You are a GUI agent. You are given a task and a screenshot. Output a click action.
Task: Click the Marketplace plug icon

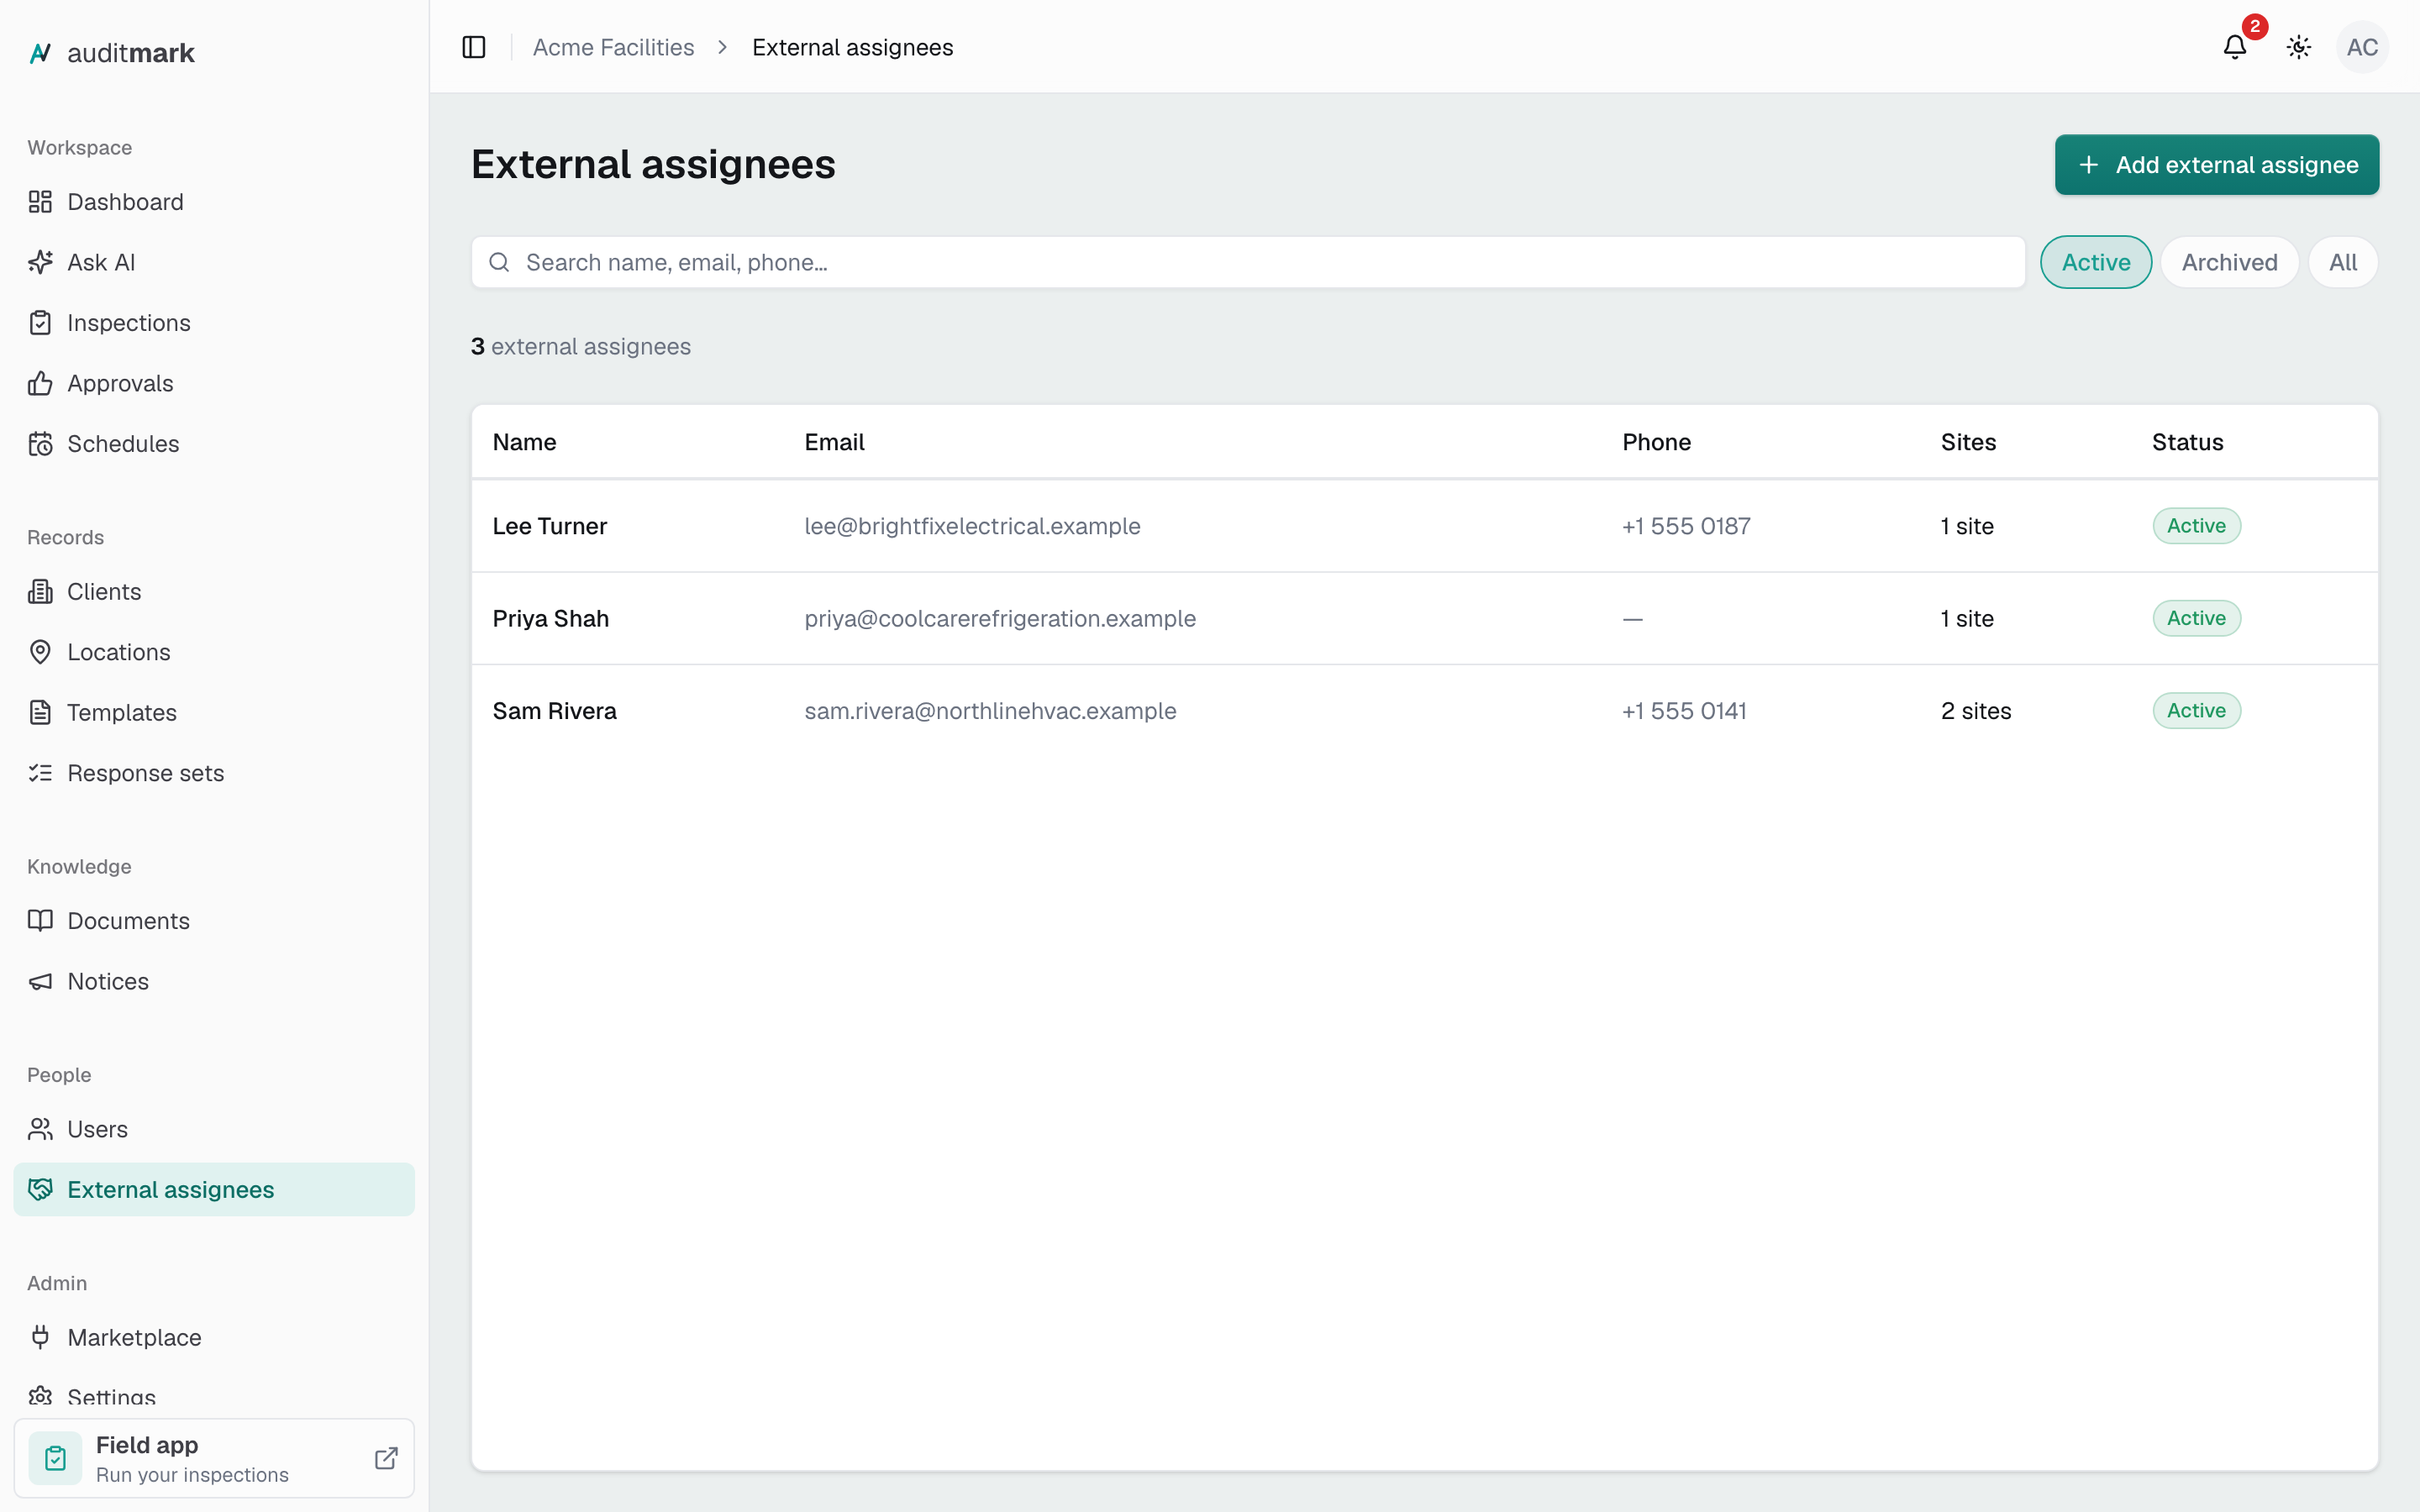pos(40,1338)
